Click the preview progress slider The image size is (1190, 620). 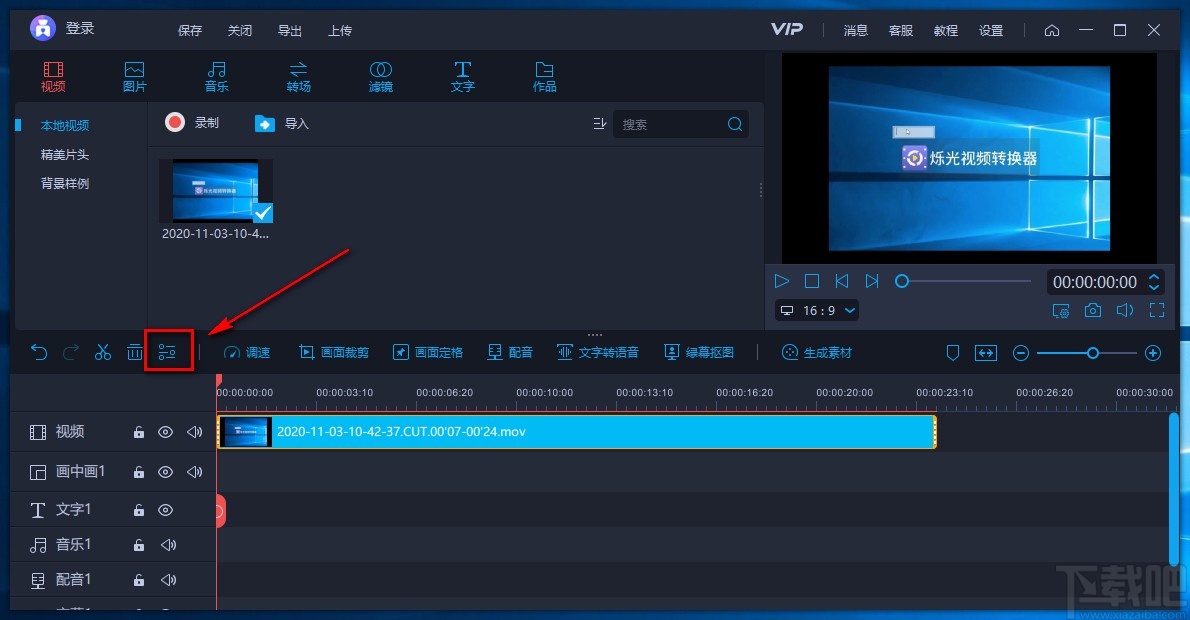tap(963, 282)
